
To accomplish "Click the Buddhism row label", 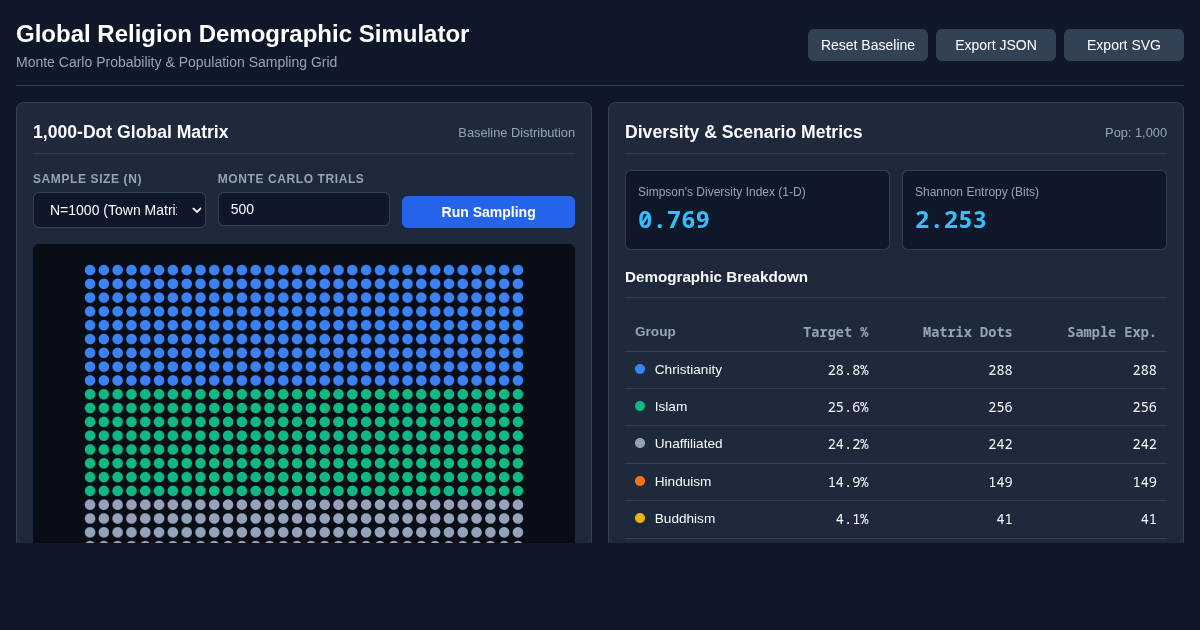I will pyautogui.click(x=685, y=518).
